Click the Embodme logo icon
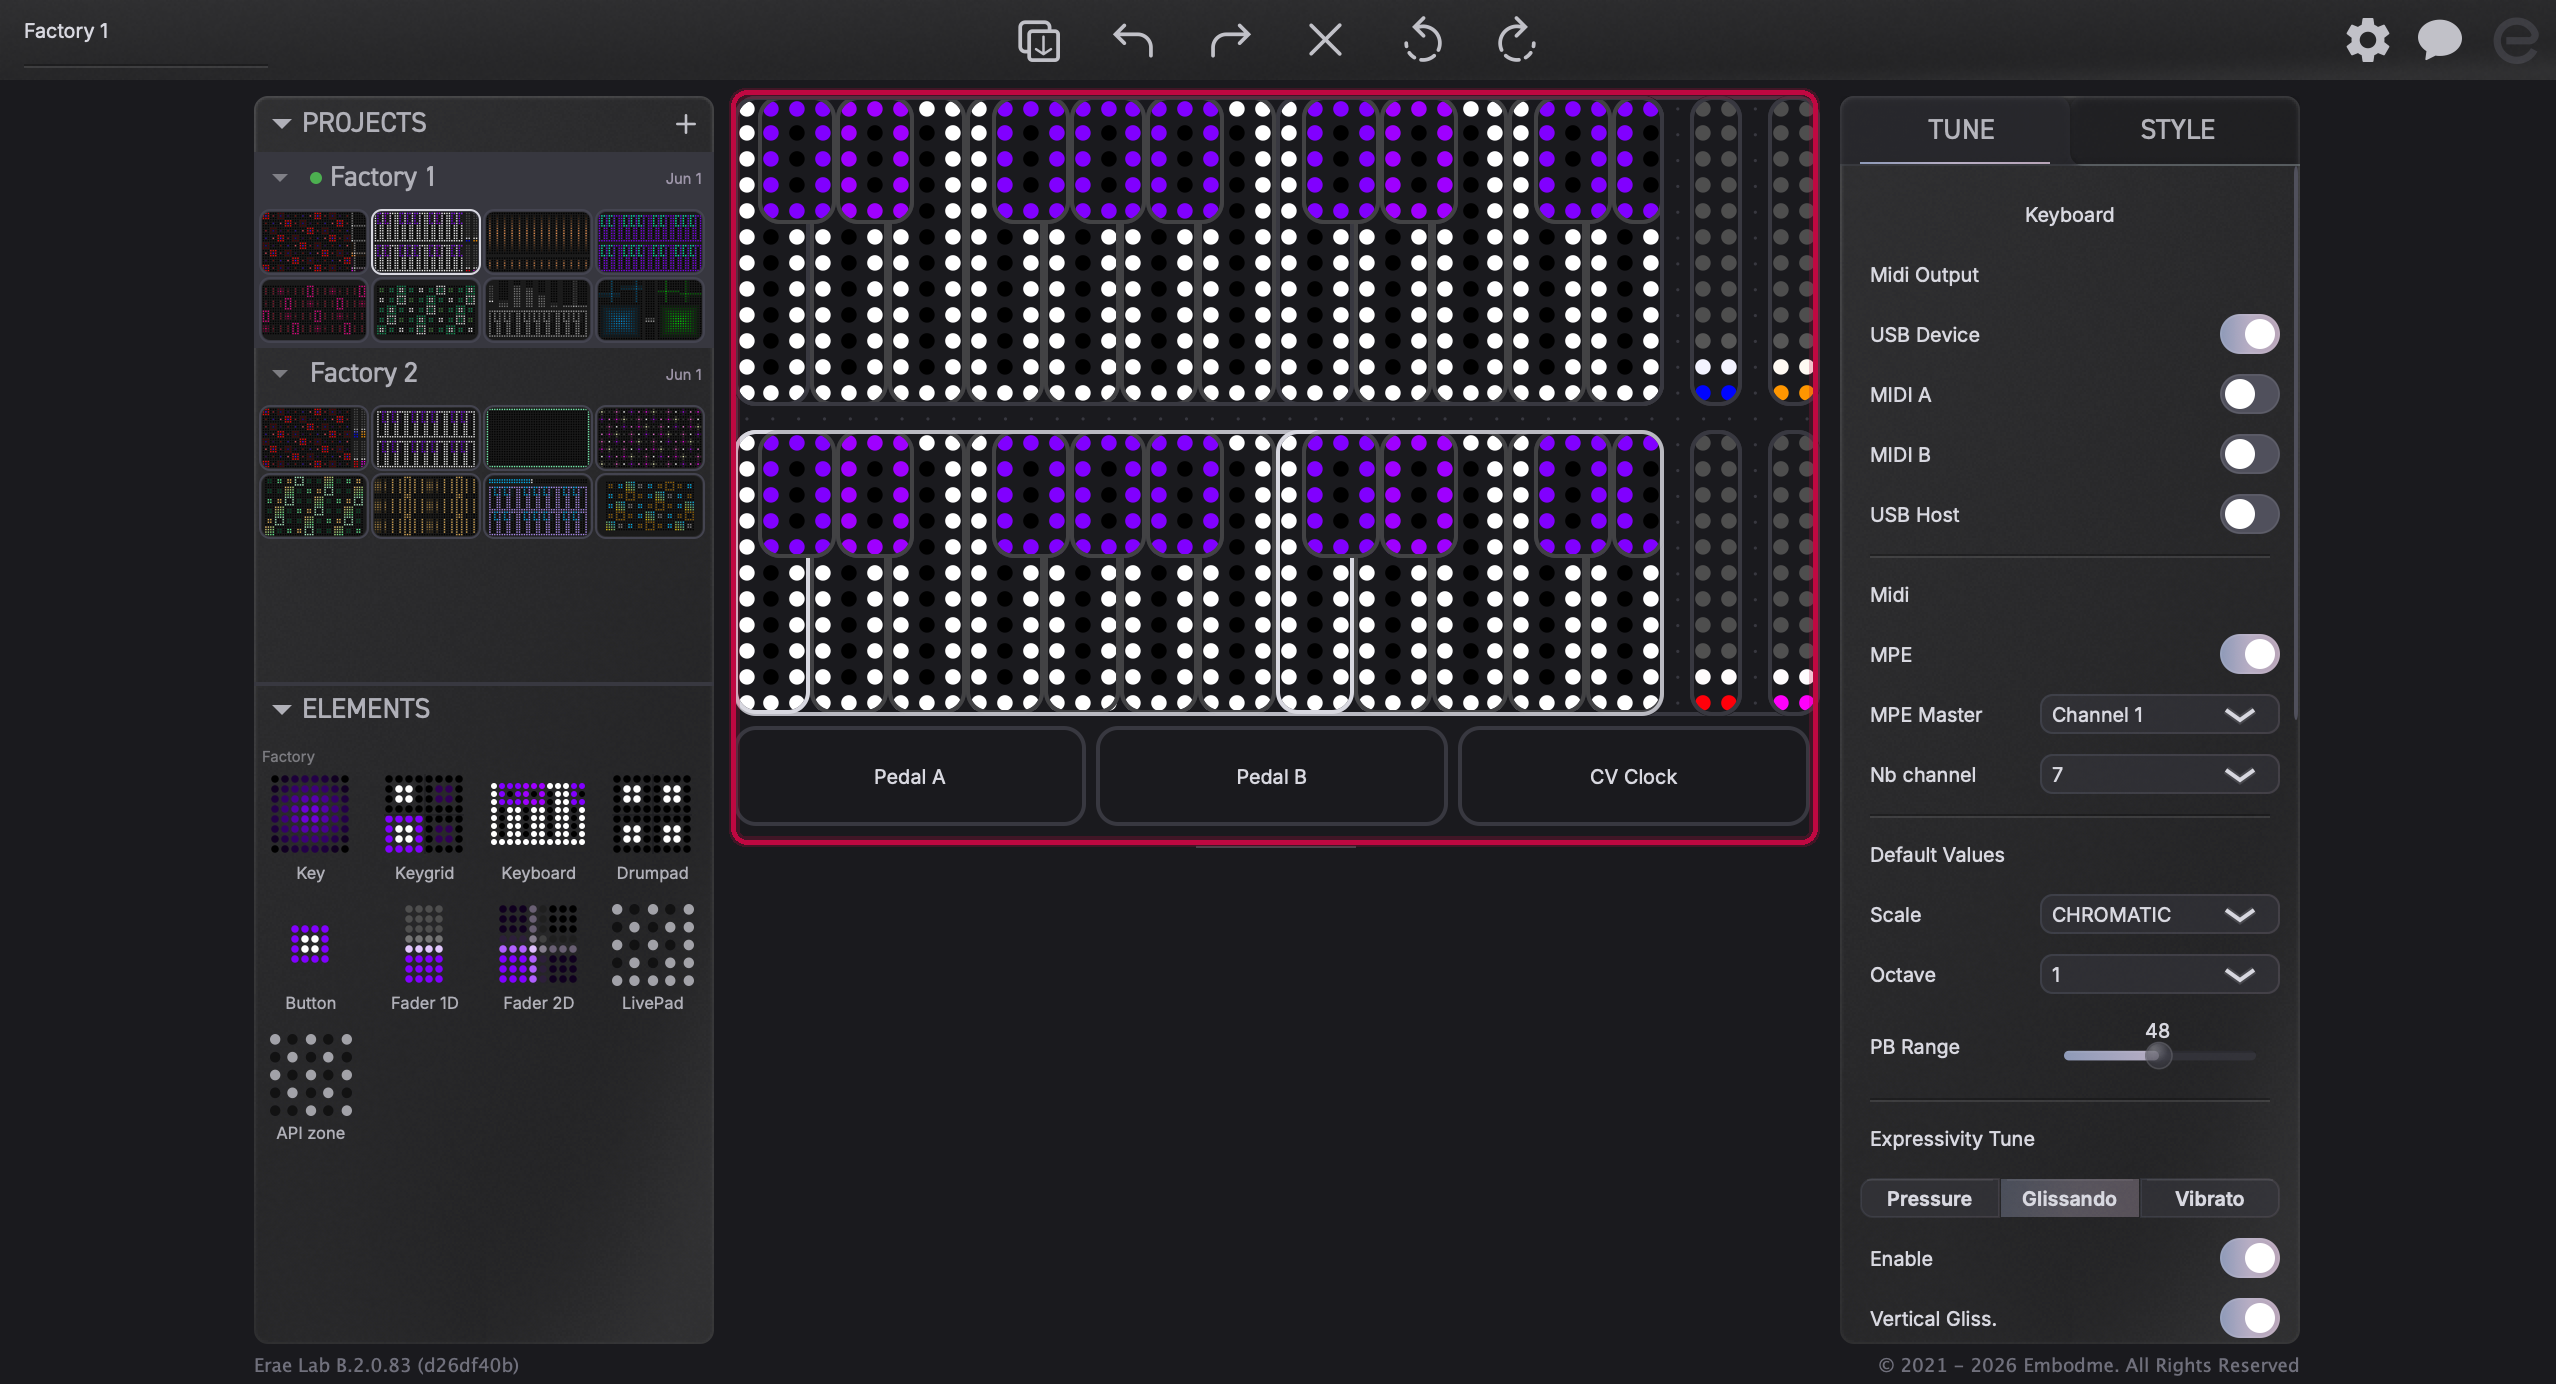Image resolution: width=2556 pixels, height=1384 pixels. (2515, 41)
